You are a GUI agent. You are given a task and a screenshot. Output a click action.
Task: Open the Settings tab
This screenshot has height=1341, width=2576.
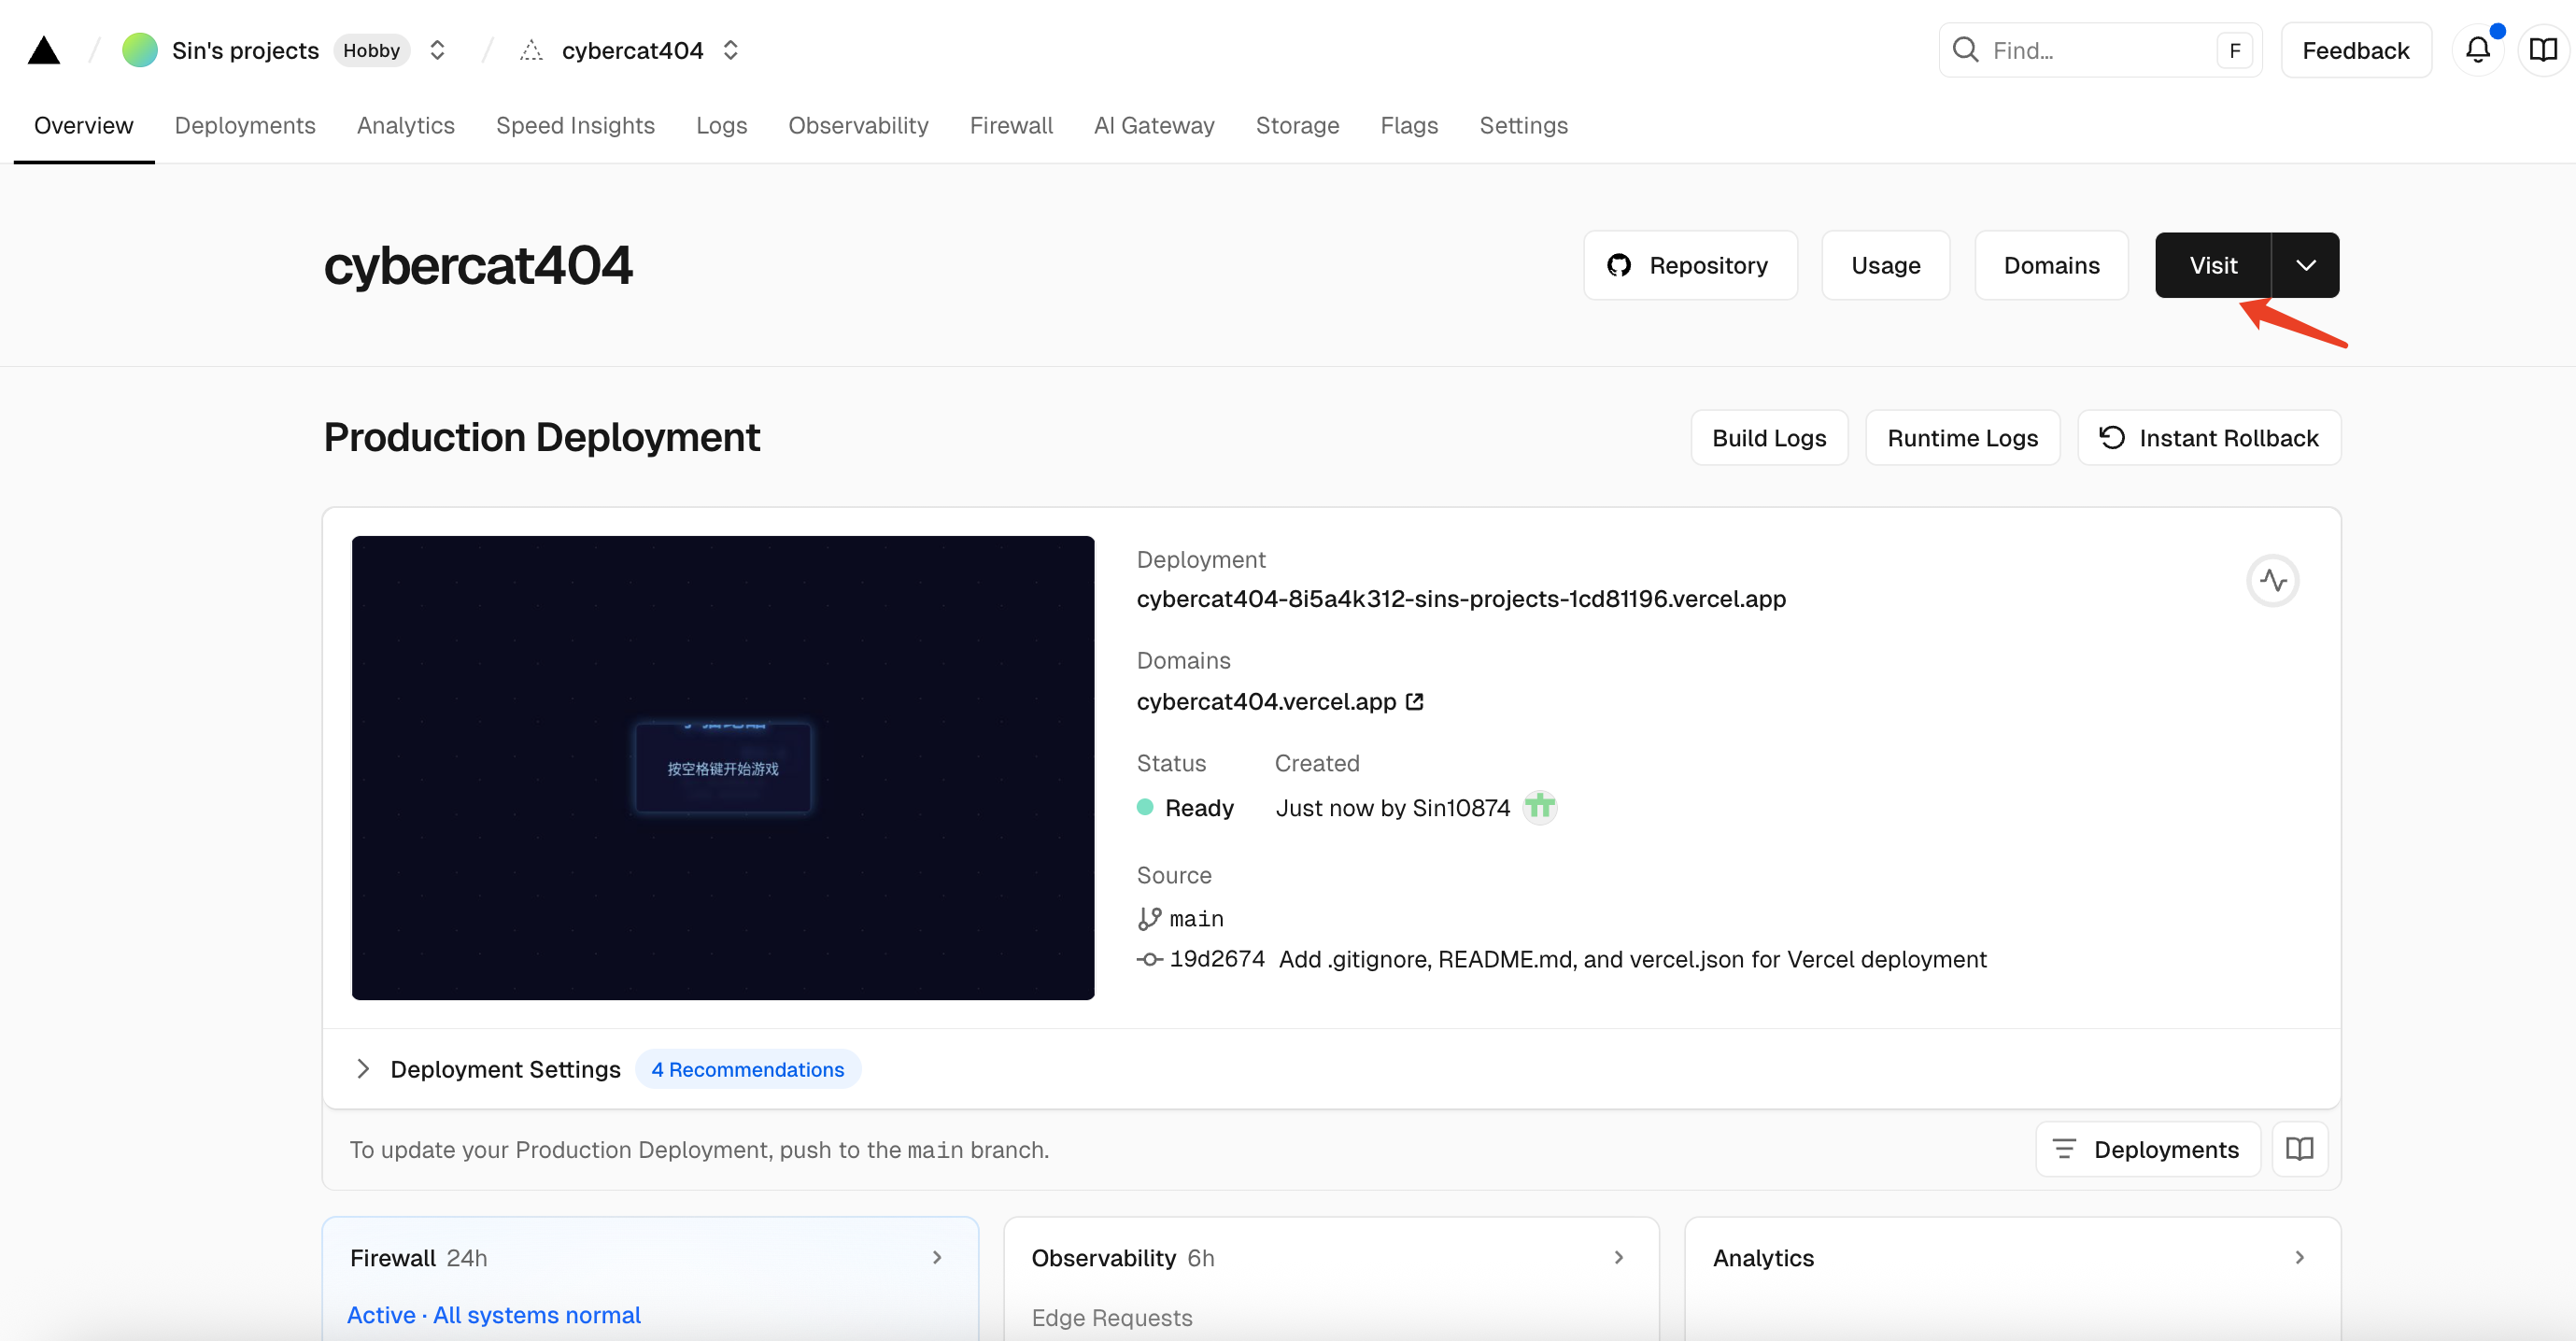1523,126
